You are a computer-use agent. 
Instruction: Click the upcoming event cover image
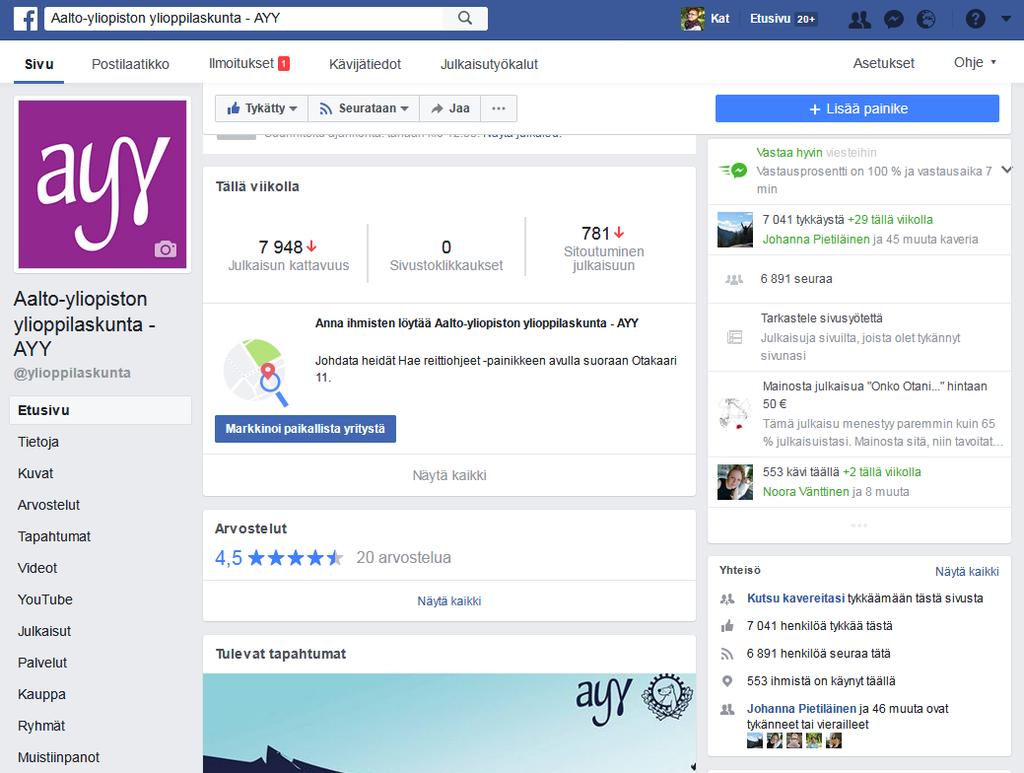coord(449,723)
